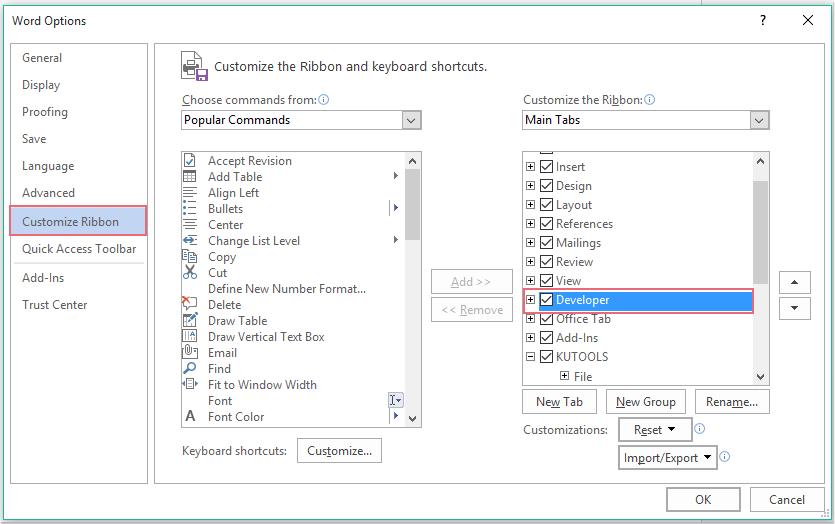
Task: Uncheck the Developer tab checkbox
Action: (546, 300)
